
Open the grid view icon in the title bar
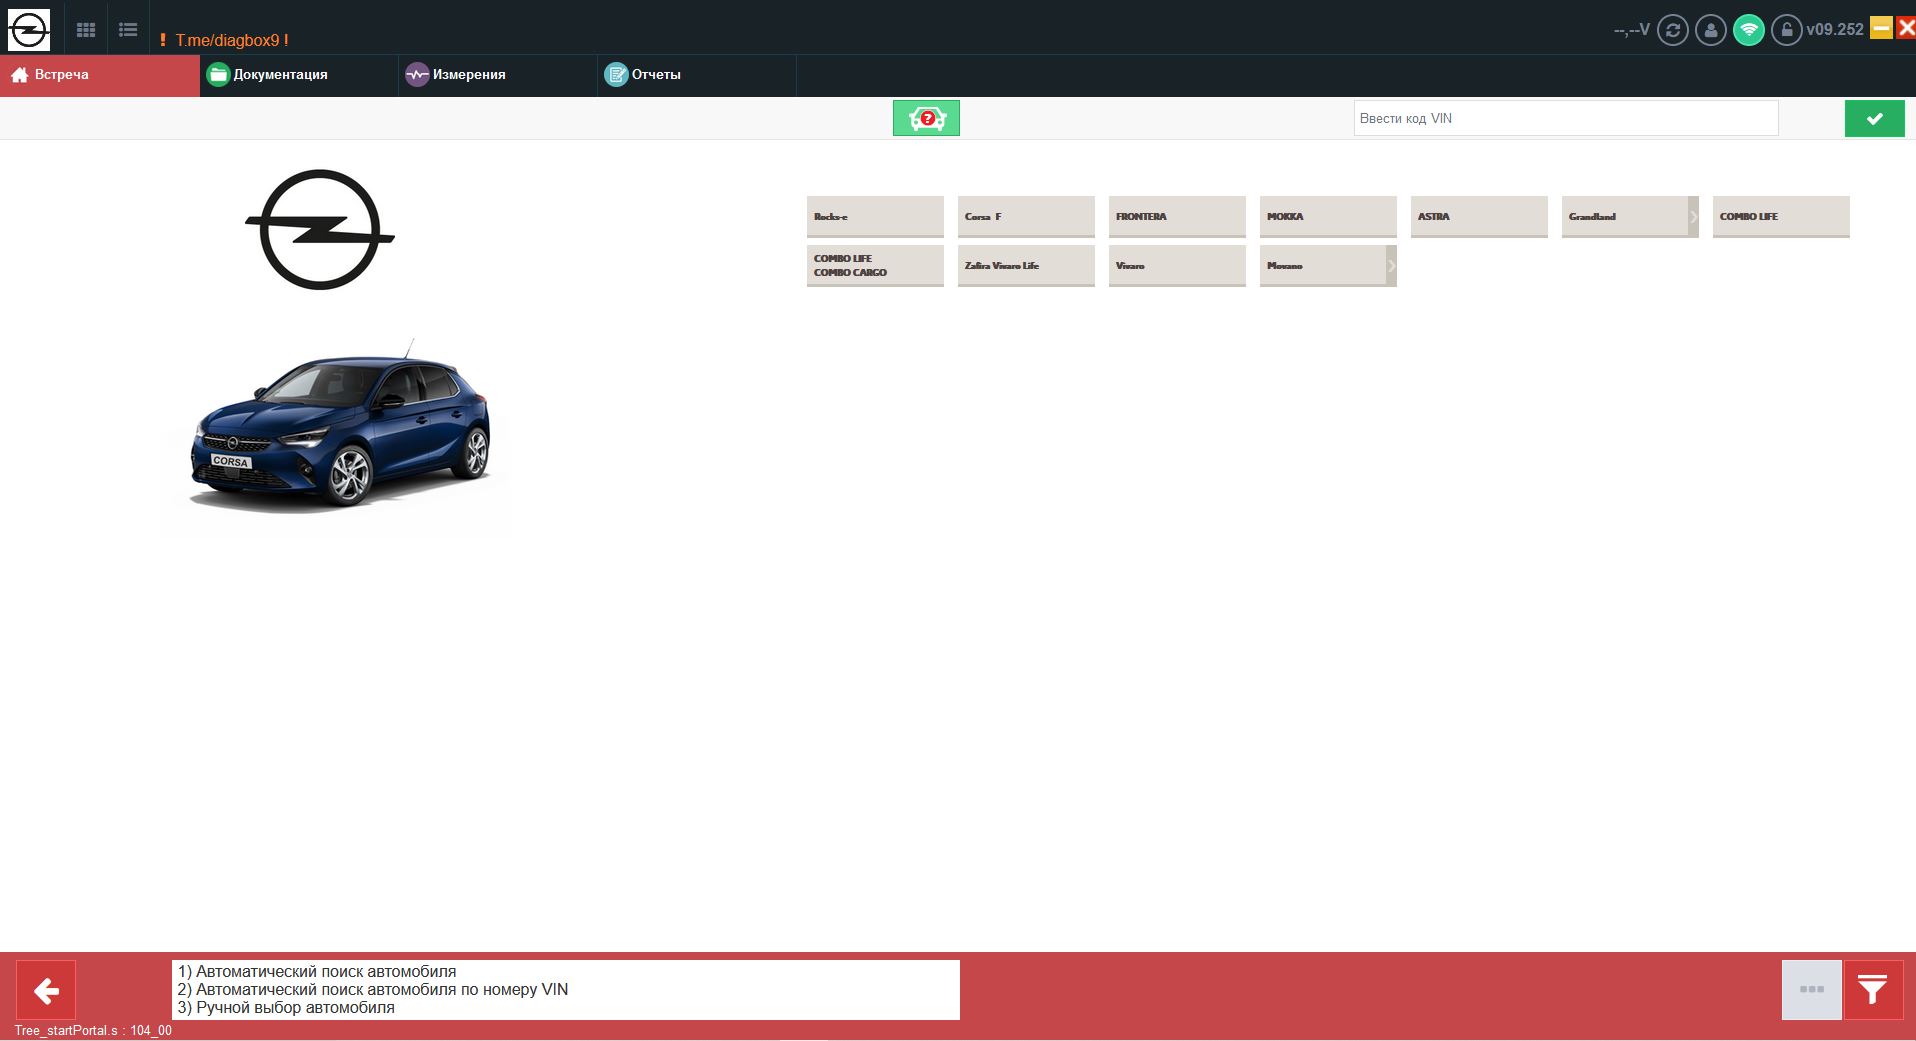point(86,30)
